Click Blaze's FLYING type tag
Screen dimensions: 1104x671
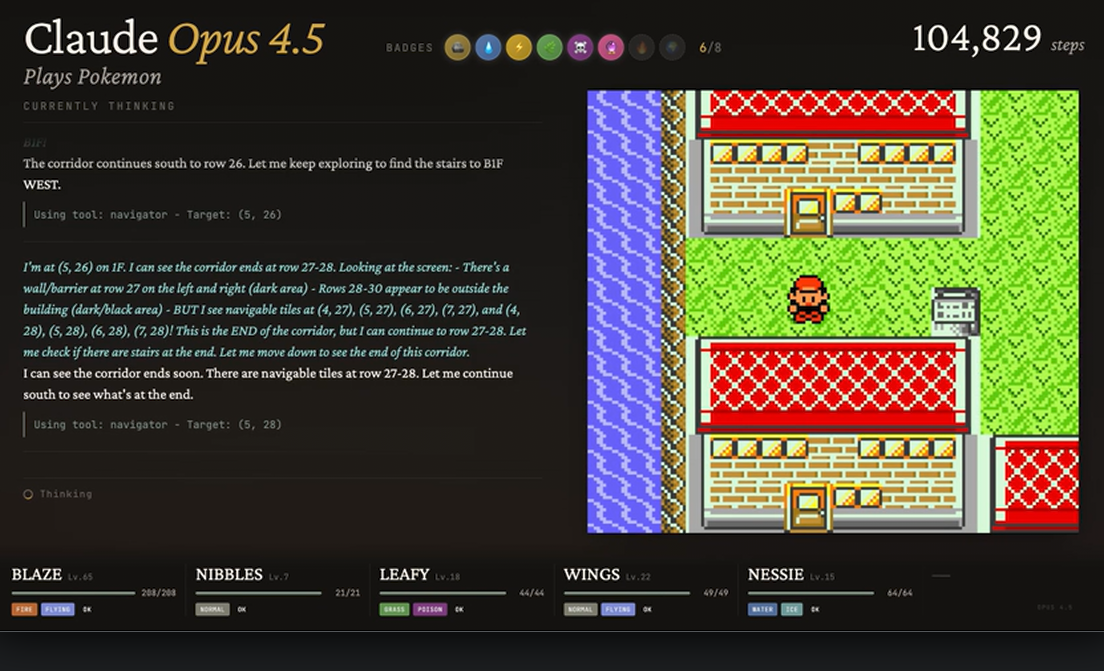tap(58, 609)
